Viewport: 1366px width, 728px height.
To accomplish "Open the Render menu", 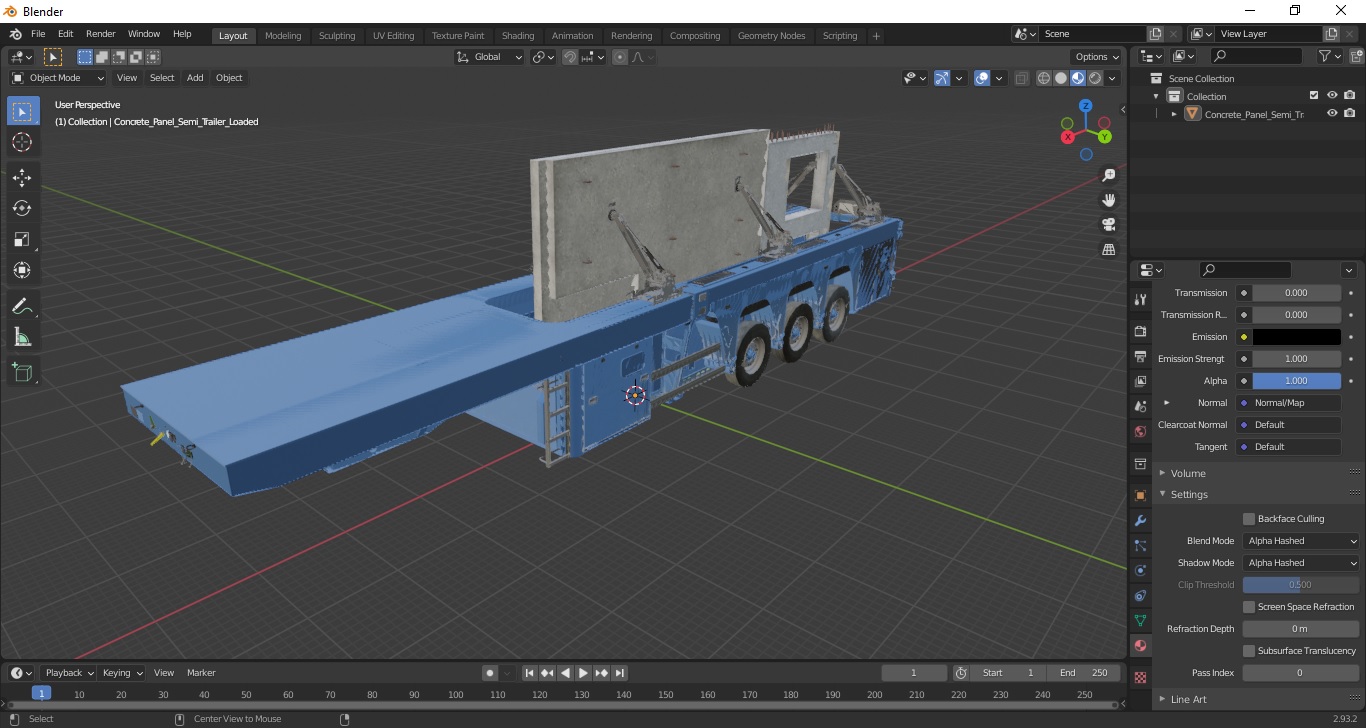I will (100, 34).
